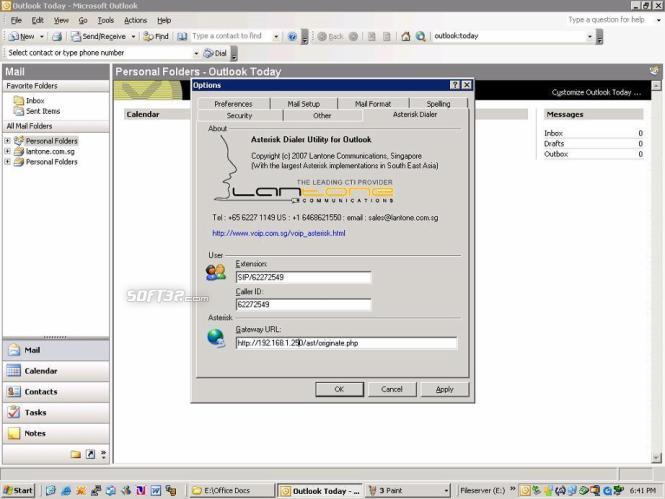
Task: Open Mail pane in navigation bar
Action: [56, 350]
